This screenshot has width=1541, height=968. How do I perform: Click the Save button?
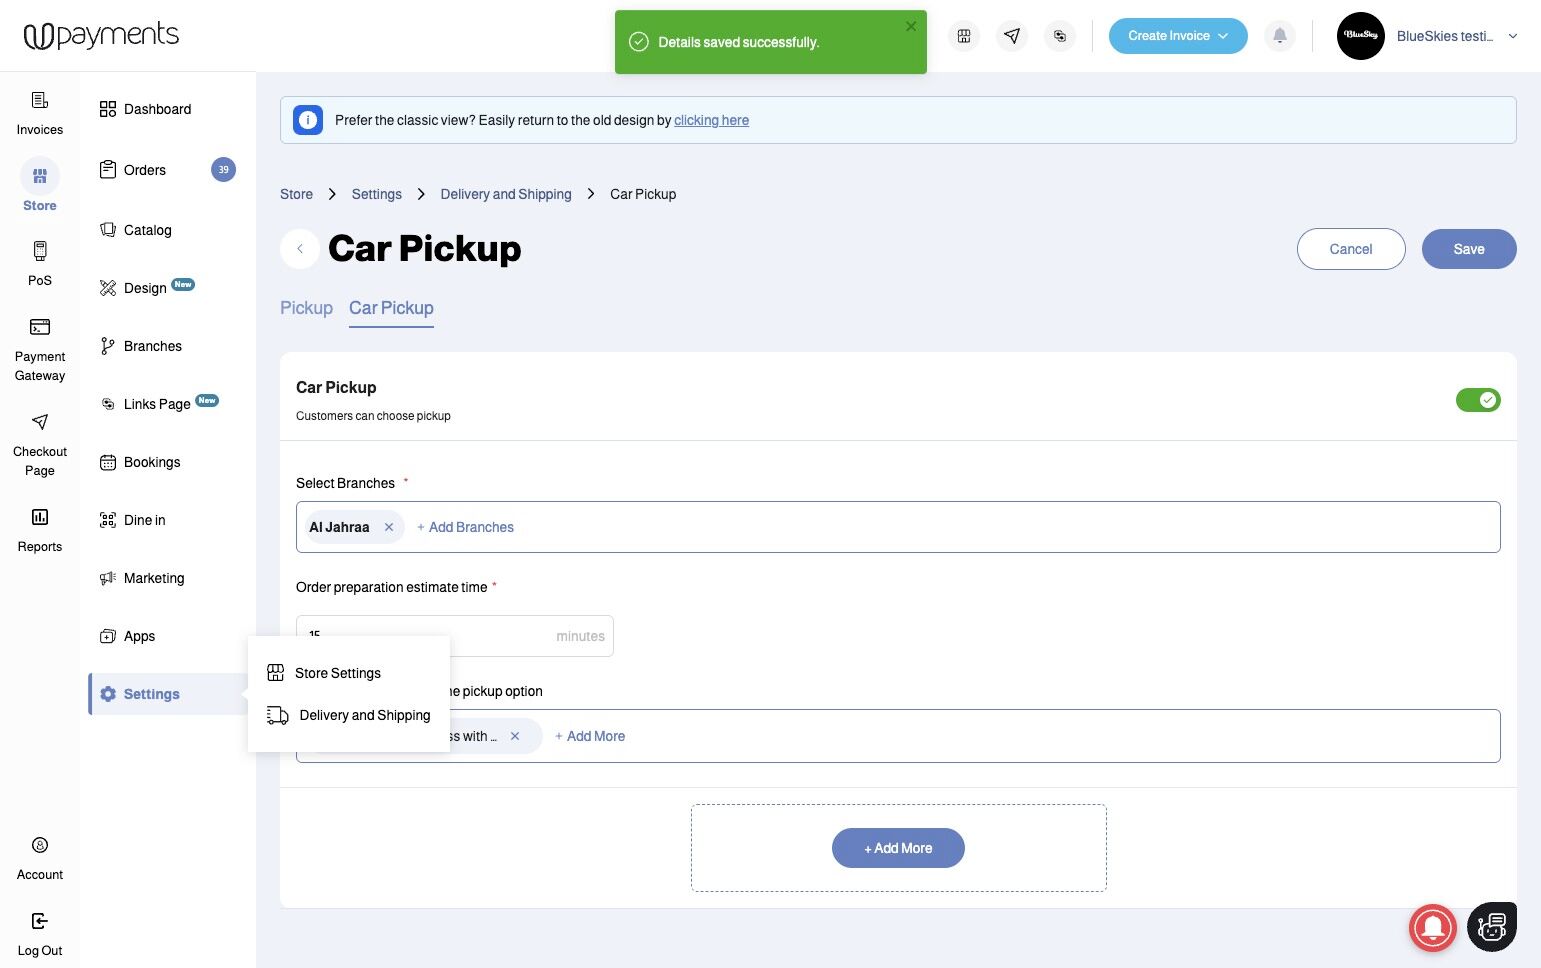pyautogui.click(x=1468, y=249)
